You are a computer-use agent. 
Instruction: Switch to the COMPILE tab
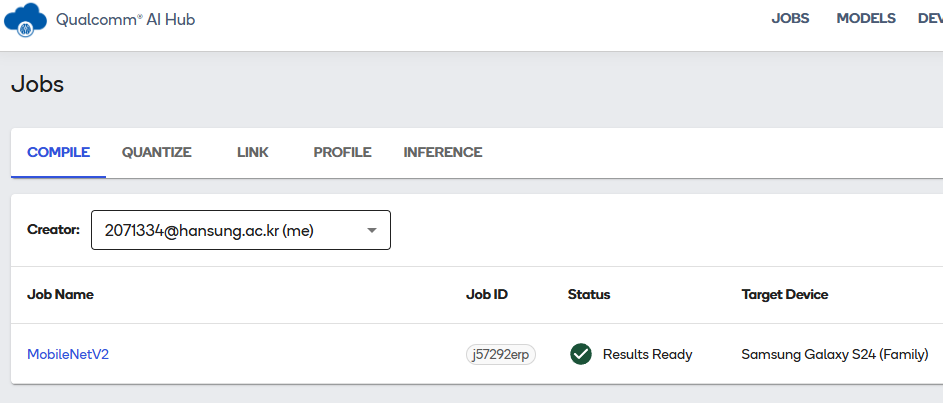pos(58,153)
